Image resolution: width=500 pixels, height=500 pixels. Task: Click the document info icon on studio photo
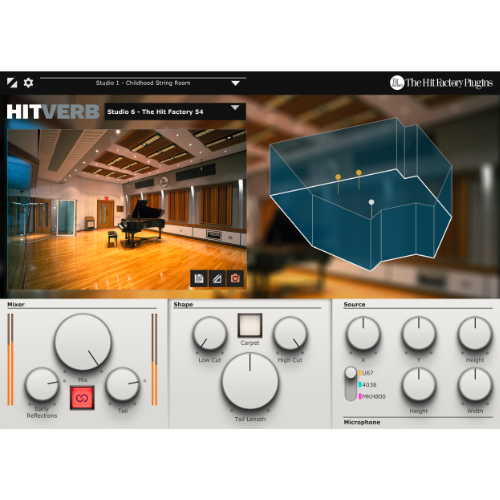pyautogui.click(x=199, y=278)
